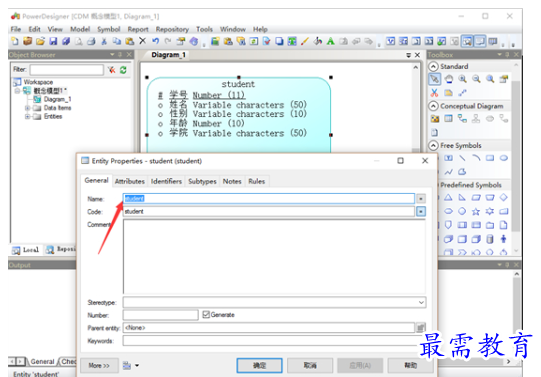Toggle the Generate checkbox

coord(206,315)
